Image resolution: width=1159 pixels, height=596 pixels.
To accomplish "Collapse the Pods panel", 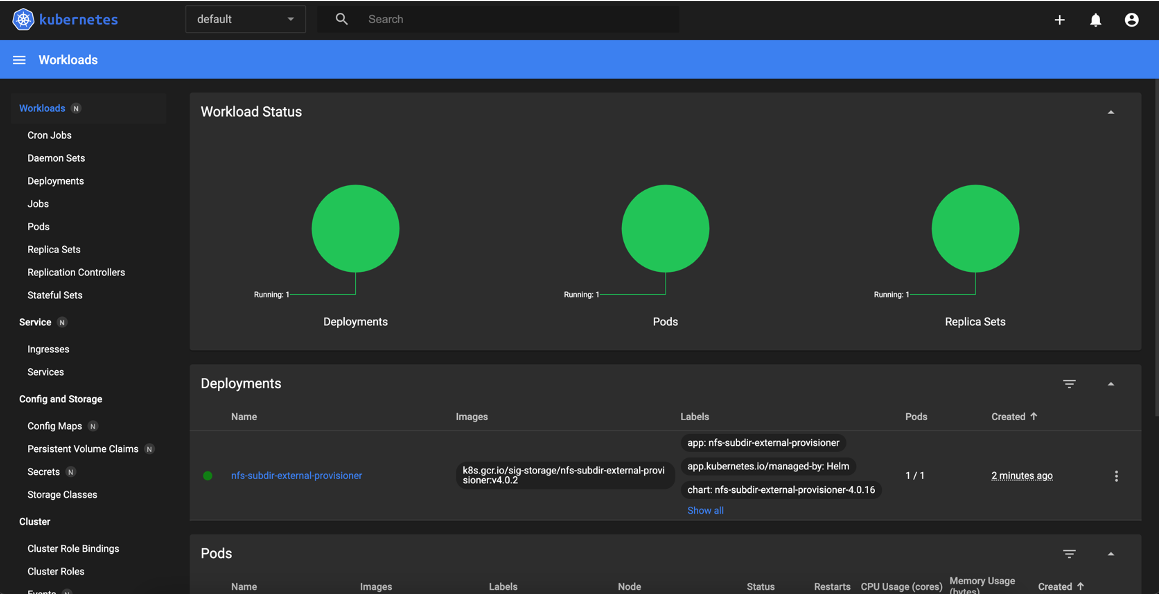I will pyautogui.click(x=1110, y=553).
